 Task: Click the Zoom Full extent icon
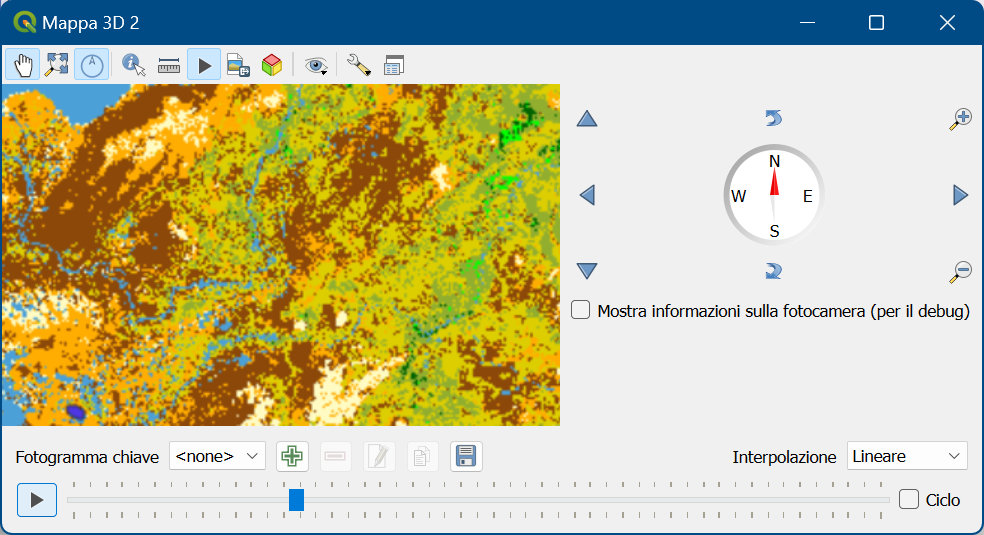point(57,65)
